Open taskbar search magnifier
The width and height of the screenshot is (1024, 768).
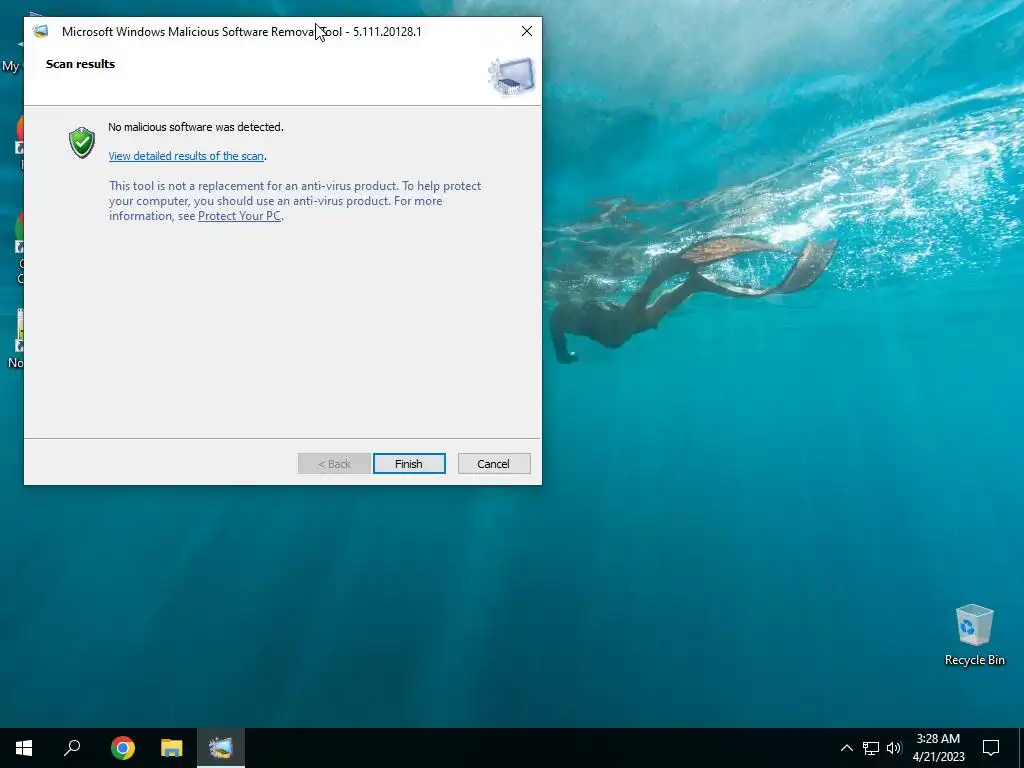pos(72,748)
